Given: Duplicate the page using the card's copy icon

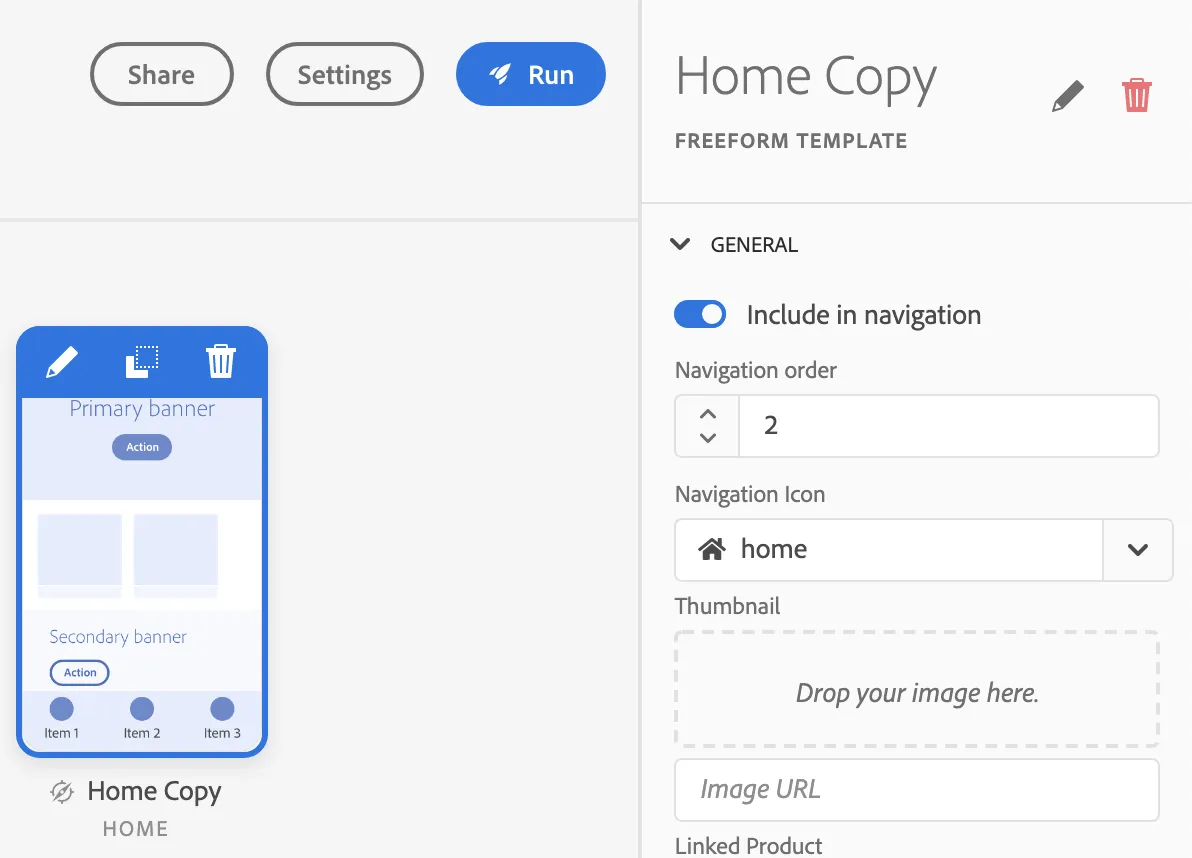Looking at the screenshot, I should [x=142, y=362].
